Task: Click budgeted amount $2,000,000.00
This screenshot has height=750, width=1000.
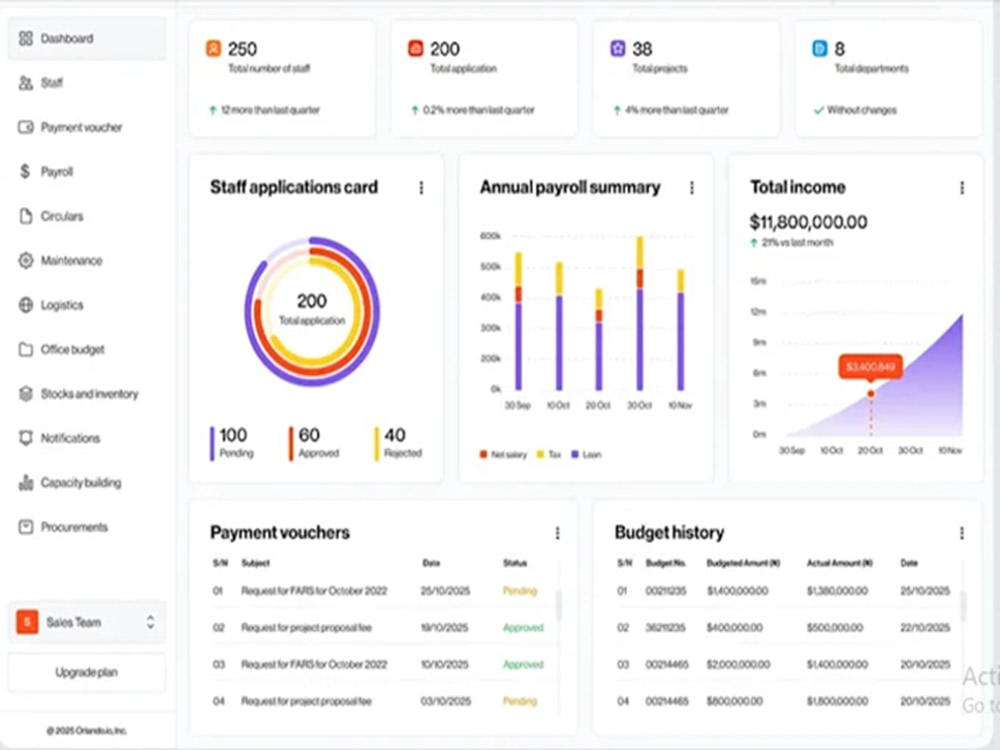Action: tap(738, 665)
